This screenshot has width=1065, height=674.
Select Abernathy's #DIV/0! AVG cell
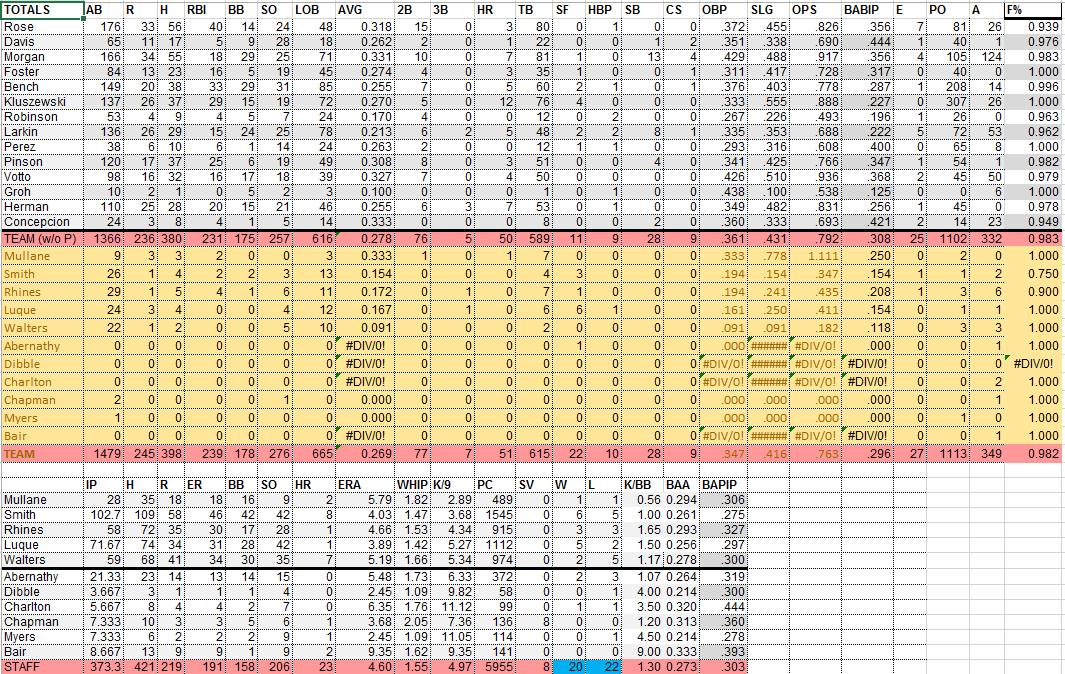tap(365, 346)
